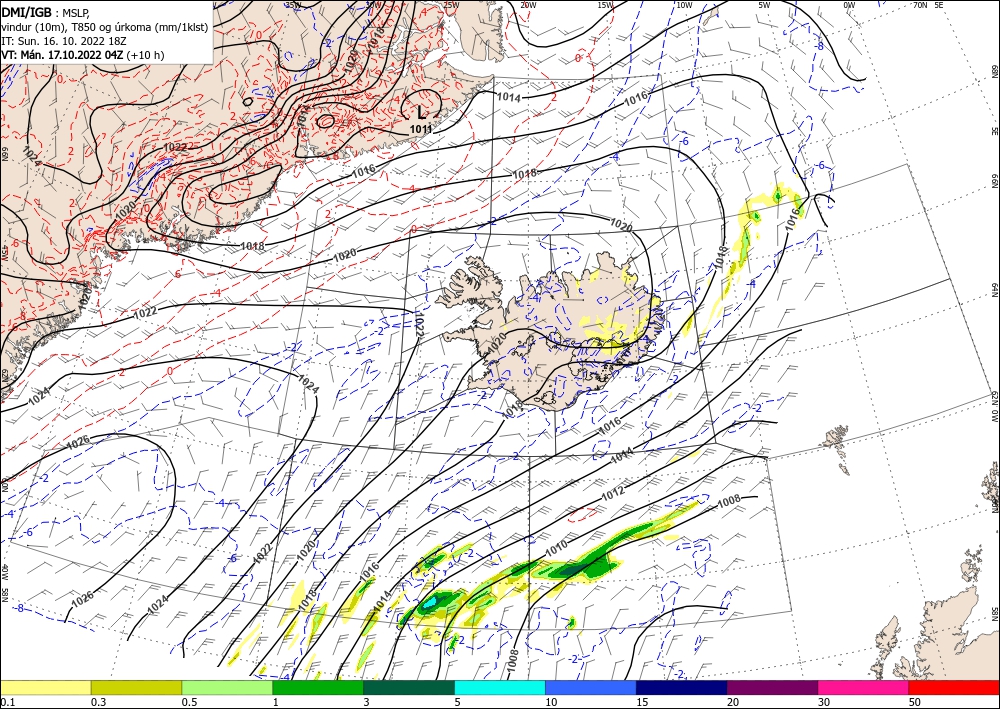Image resolution: width=1000 pixels, height=709 pixels.
Task: Click the "1011" low pressure value
Action: [x=421, y=129]
